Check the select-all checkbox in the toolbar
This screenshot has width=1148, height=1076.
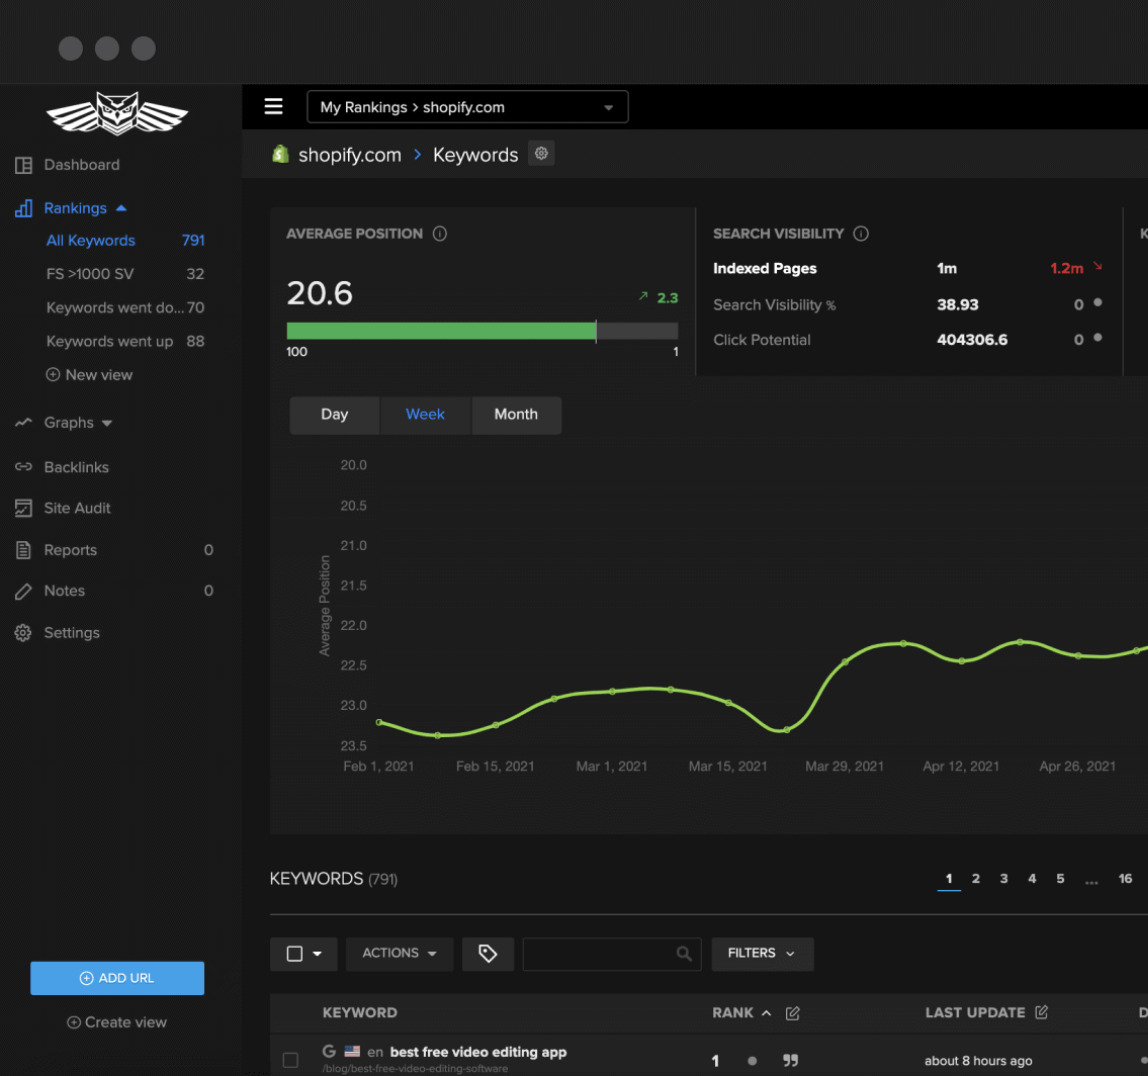coord(295,954)
